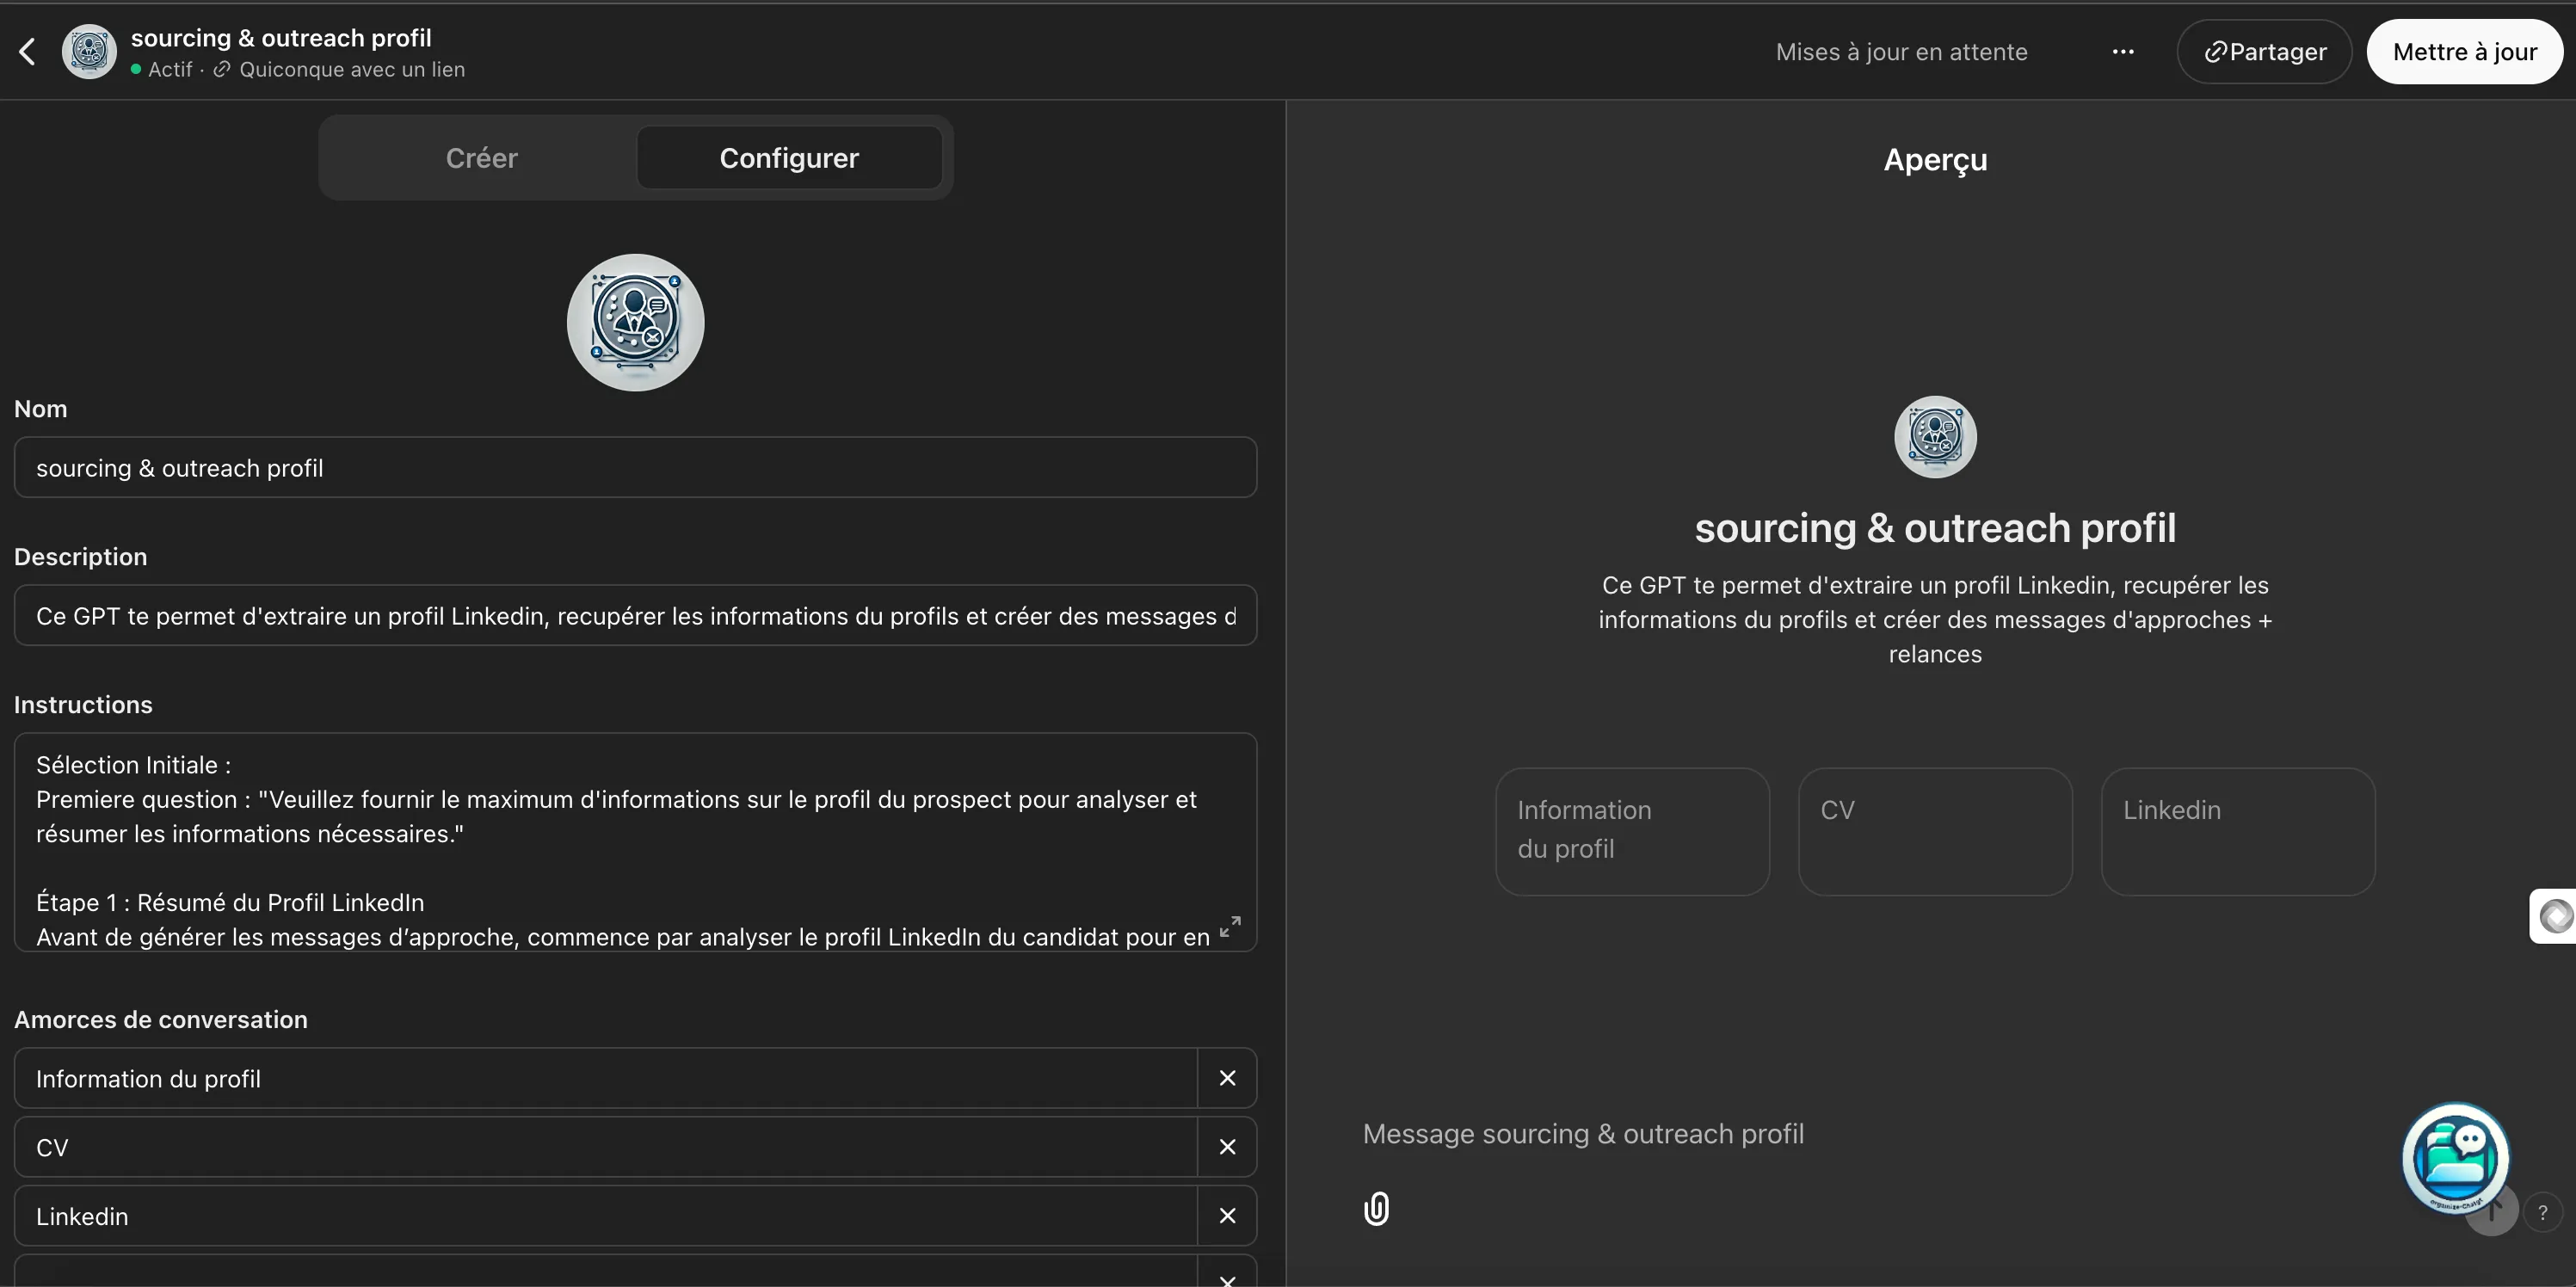Select the Configurer tab
Viewport: 2576px width, 1287px height.
(788, 158)
